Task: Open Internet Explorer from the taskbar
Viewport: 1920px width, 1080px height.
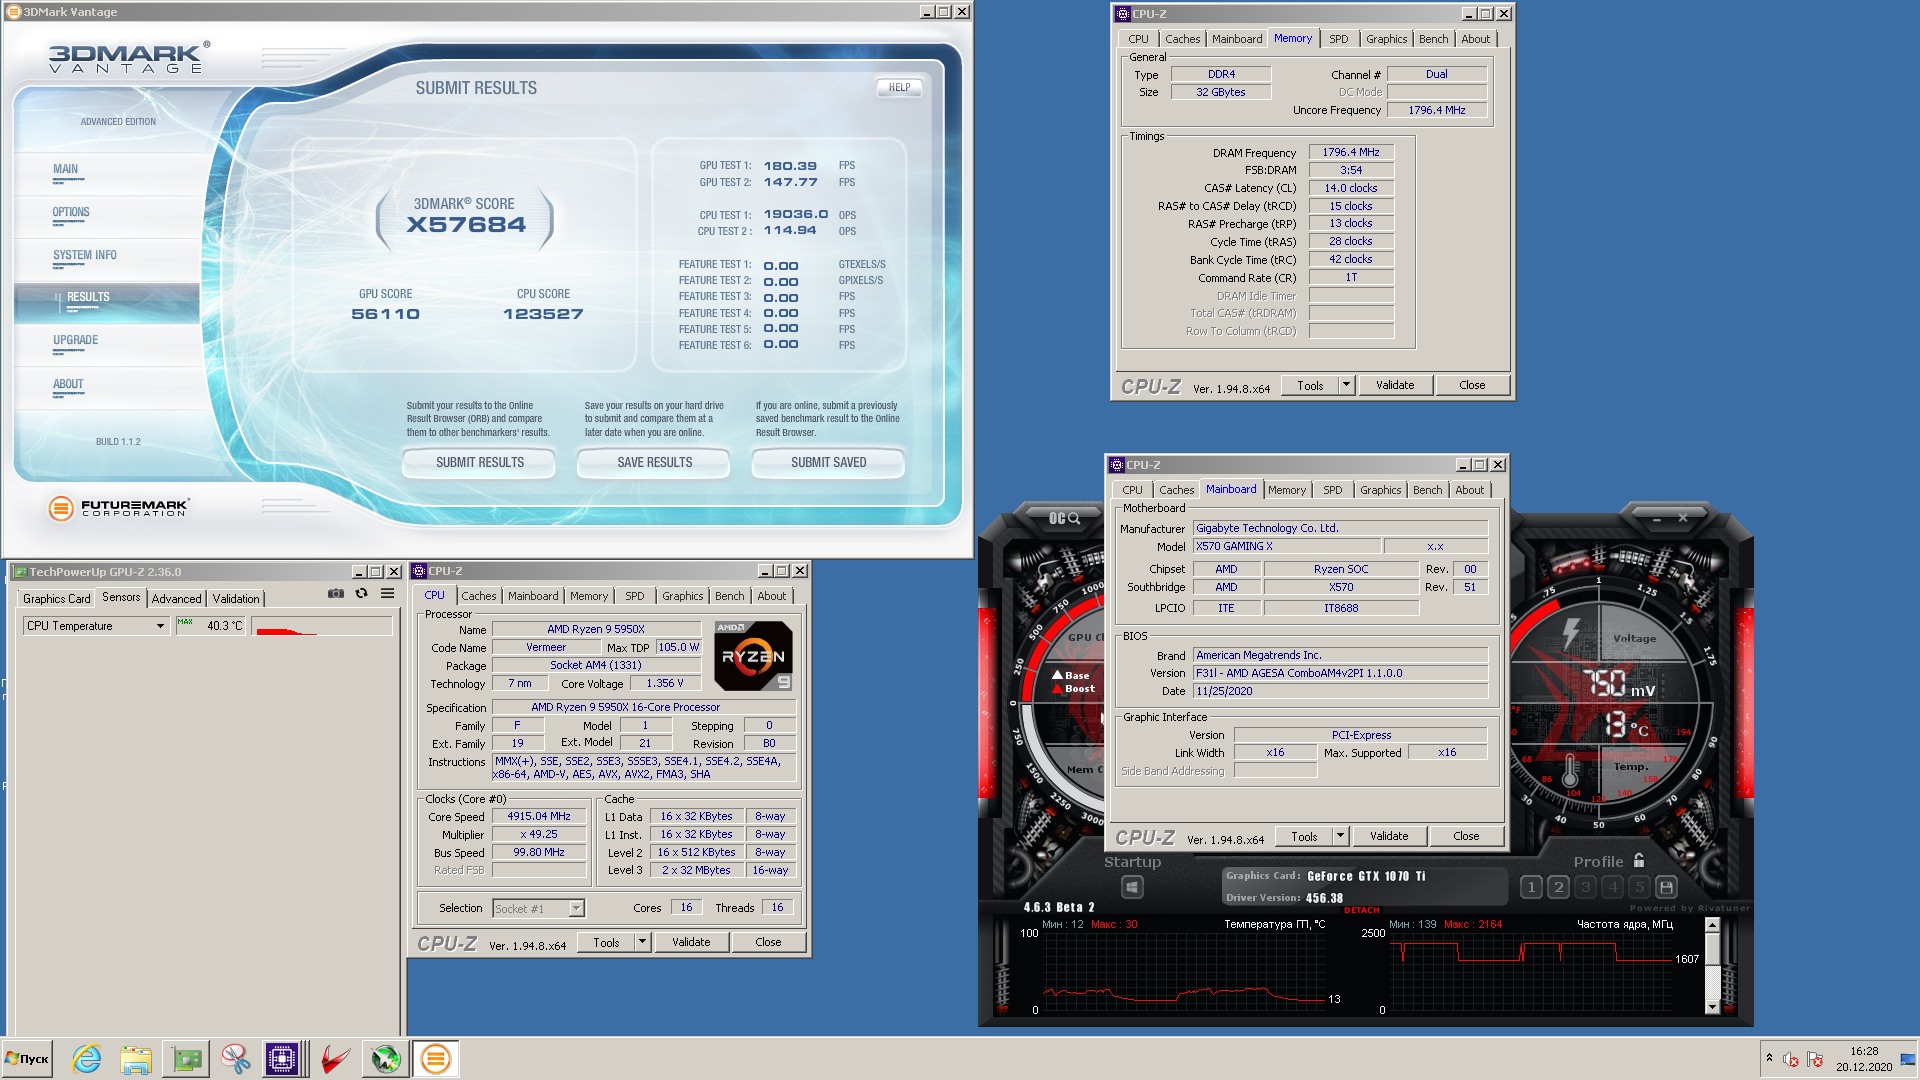Action: point(87,1059)
